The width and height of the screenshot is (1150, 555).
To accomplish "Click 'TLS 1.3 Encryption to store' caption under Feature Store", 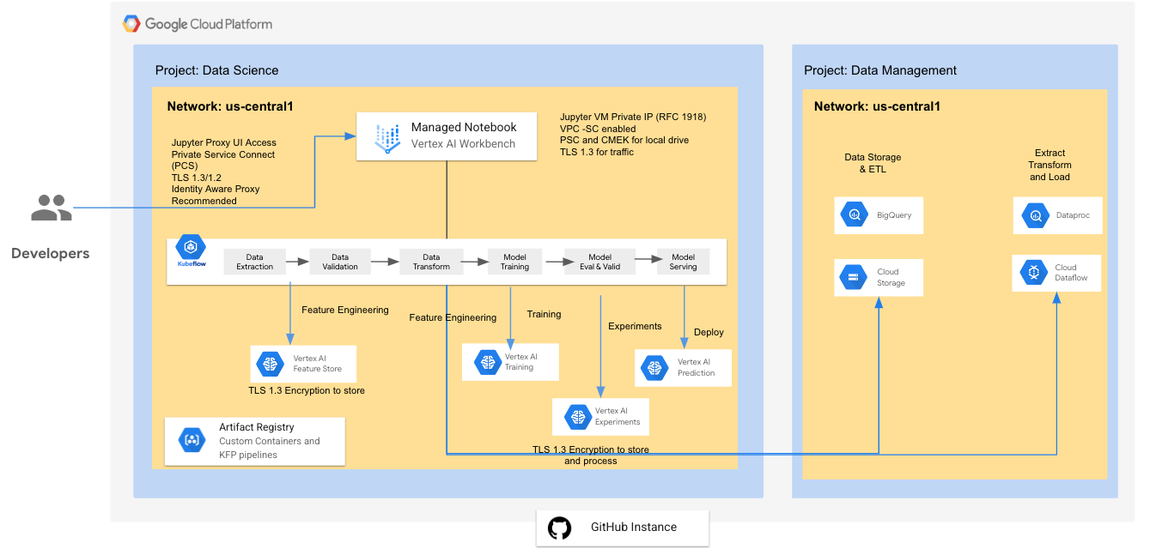I will (307, 391).
